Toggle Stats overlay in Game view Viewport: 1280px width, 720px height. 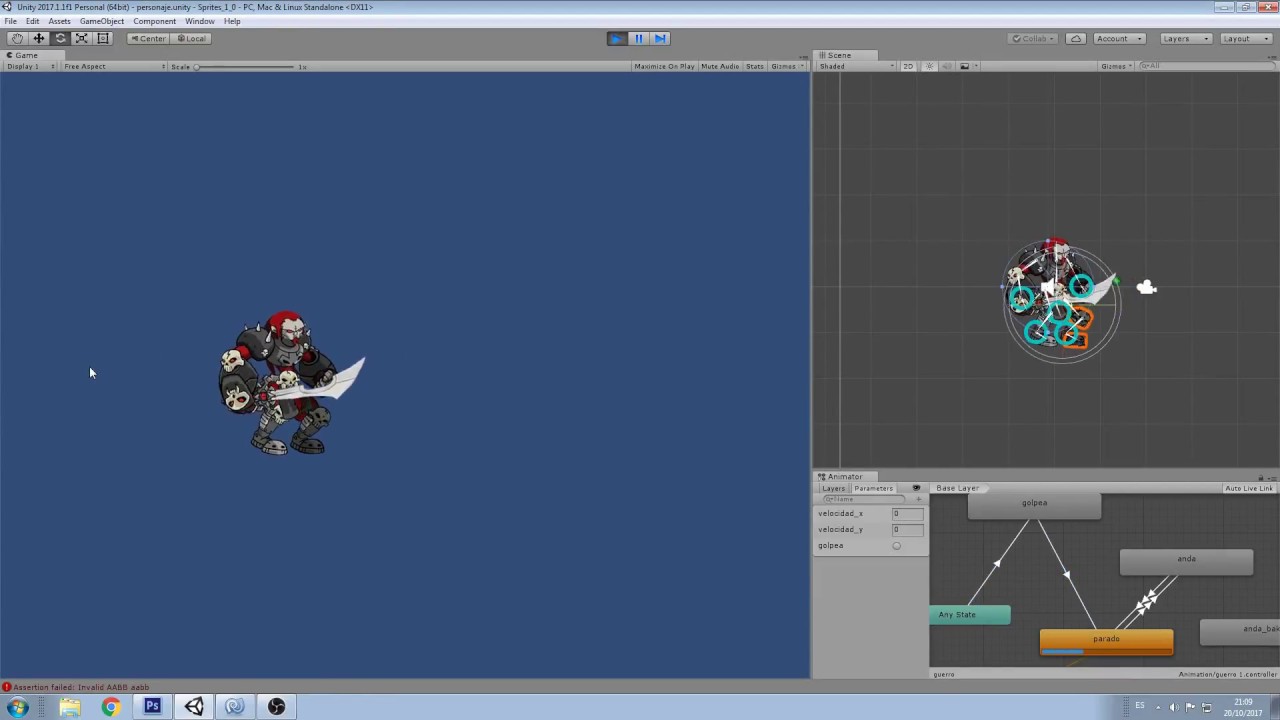pyautogui.click(x=755, y=66)
